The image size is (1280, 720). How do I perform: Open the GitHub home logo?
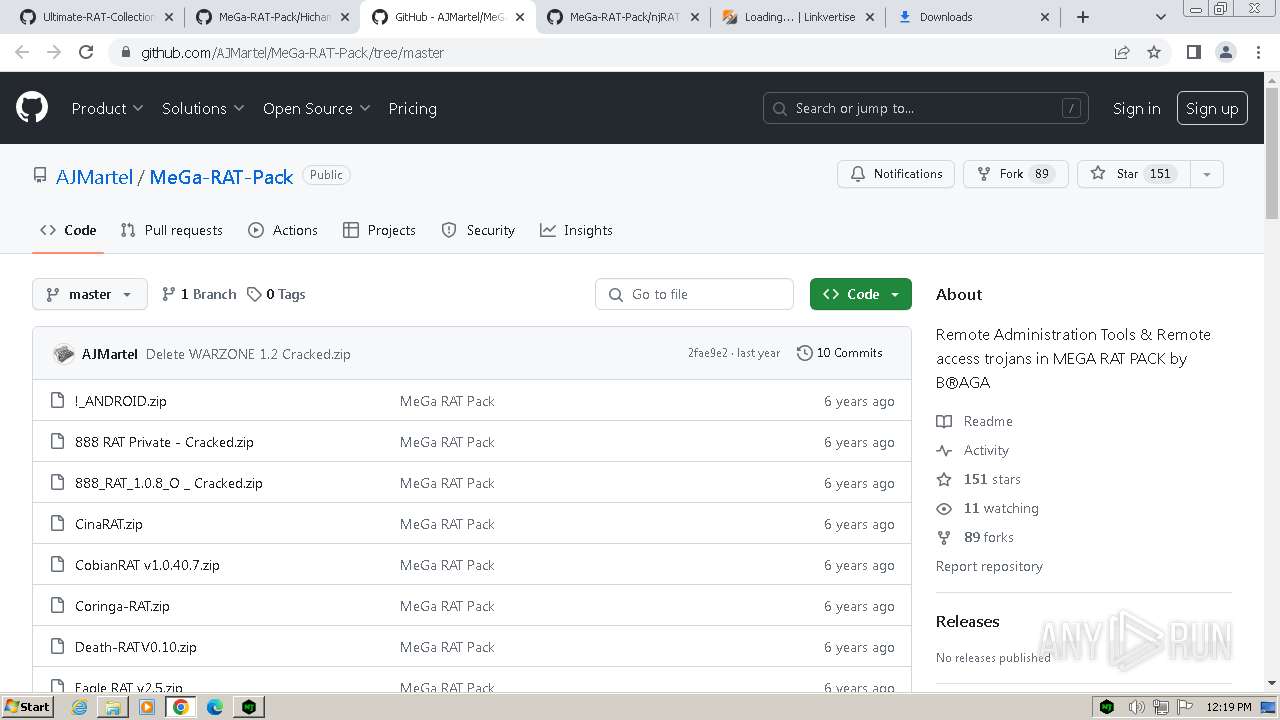point(32,108)
